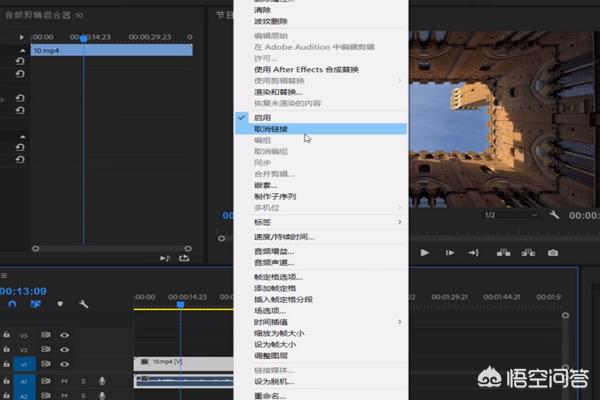Choose 速度/持续时间 from context menu
Image resolution: width=600 pixels, height=400 pixels.
[x=284, y=237]
